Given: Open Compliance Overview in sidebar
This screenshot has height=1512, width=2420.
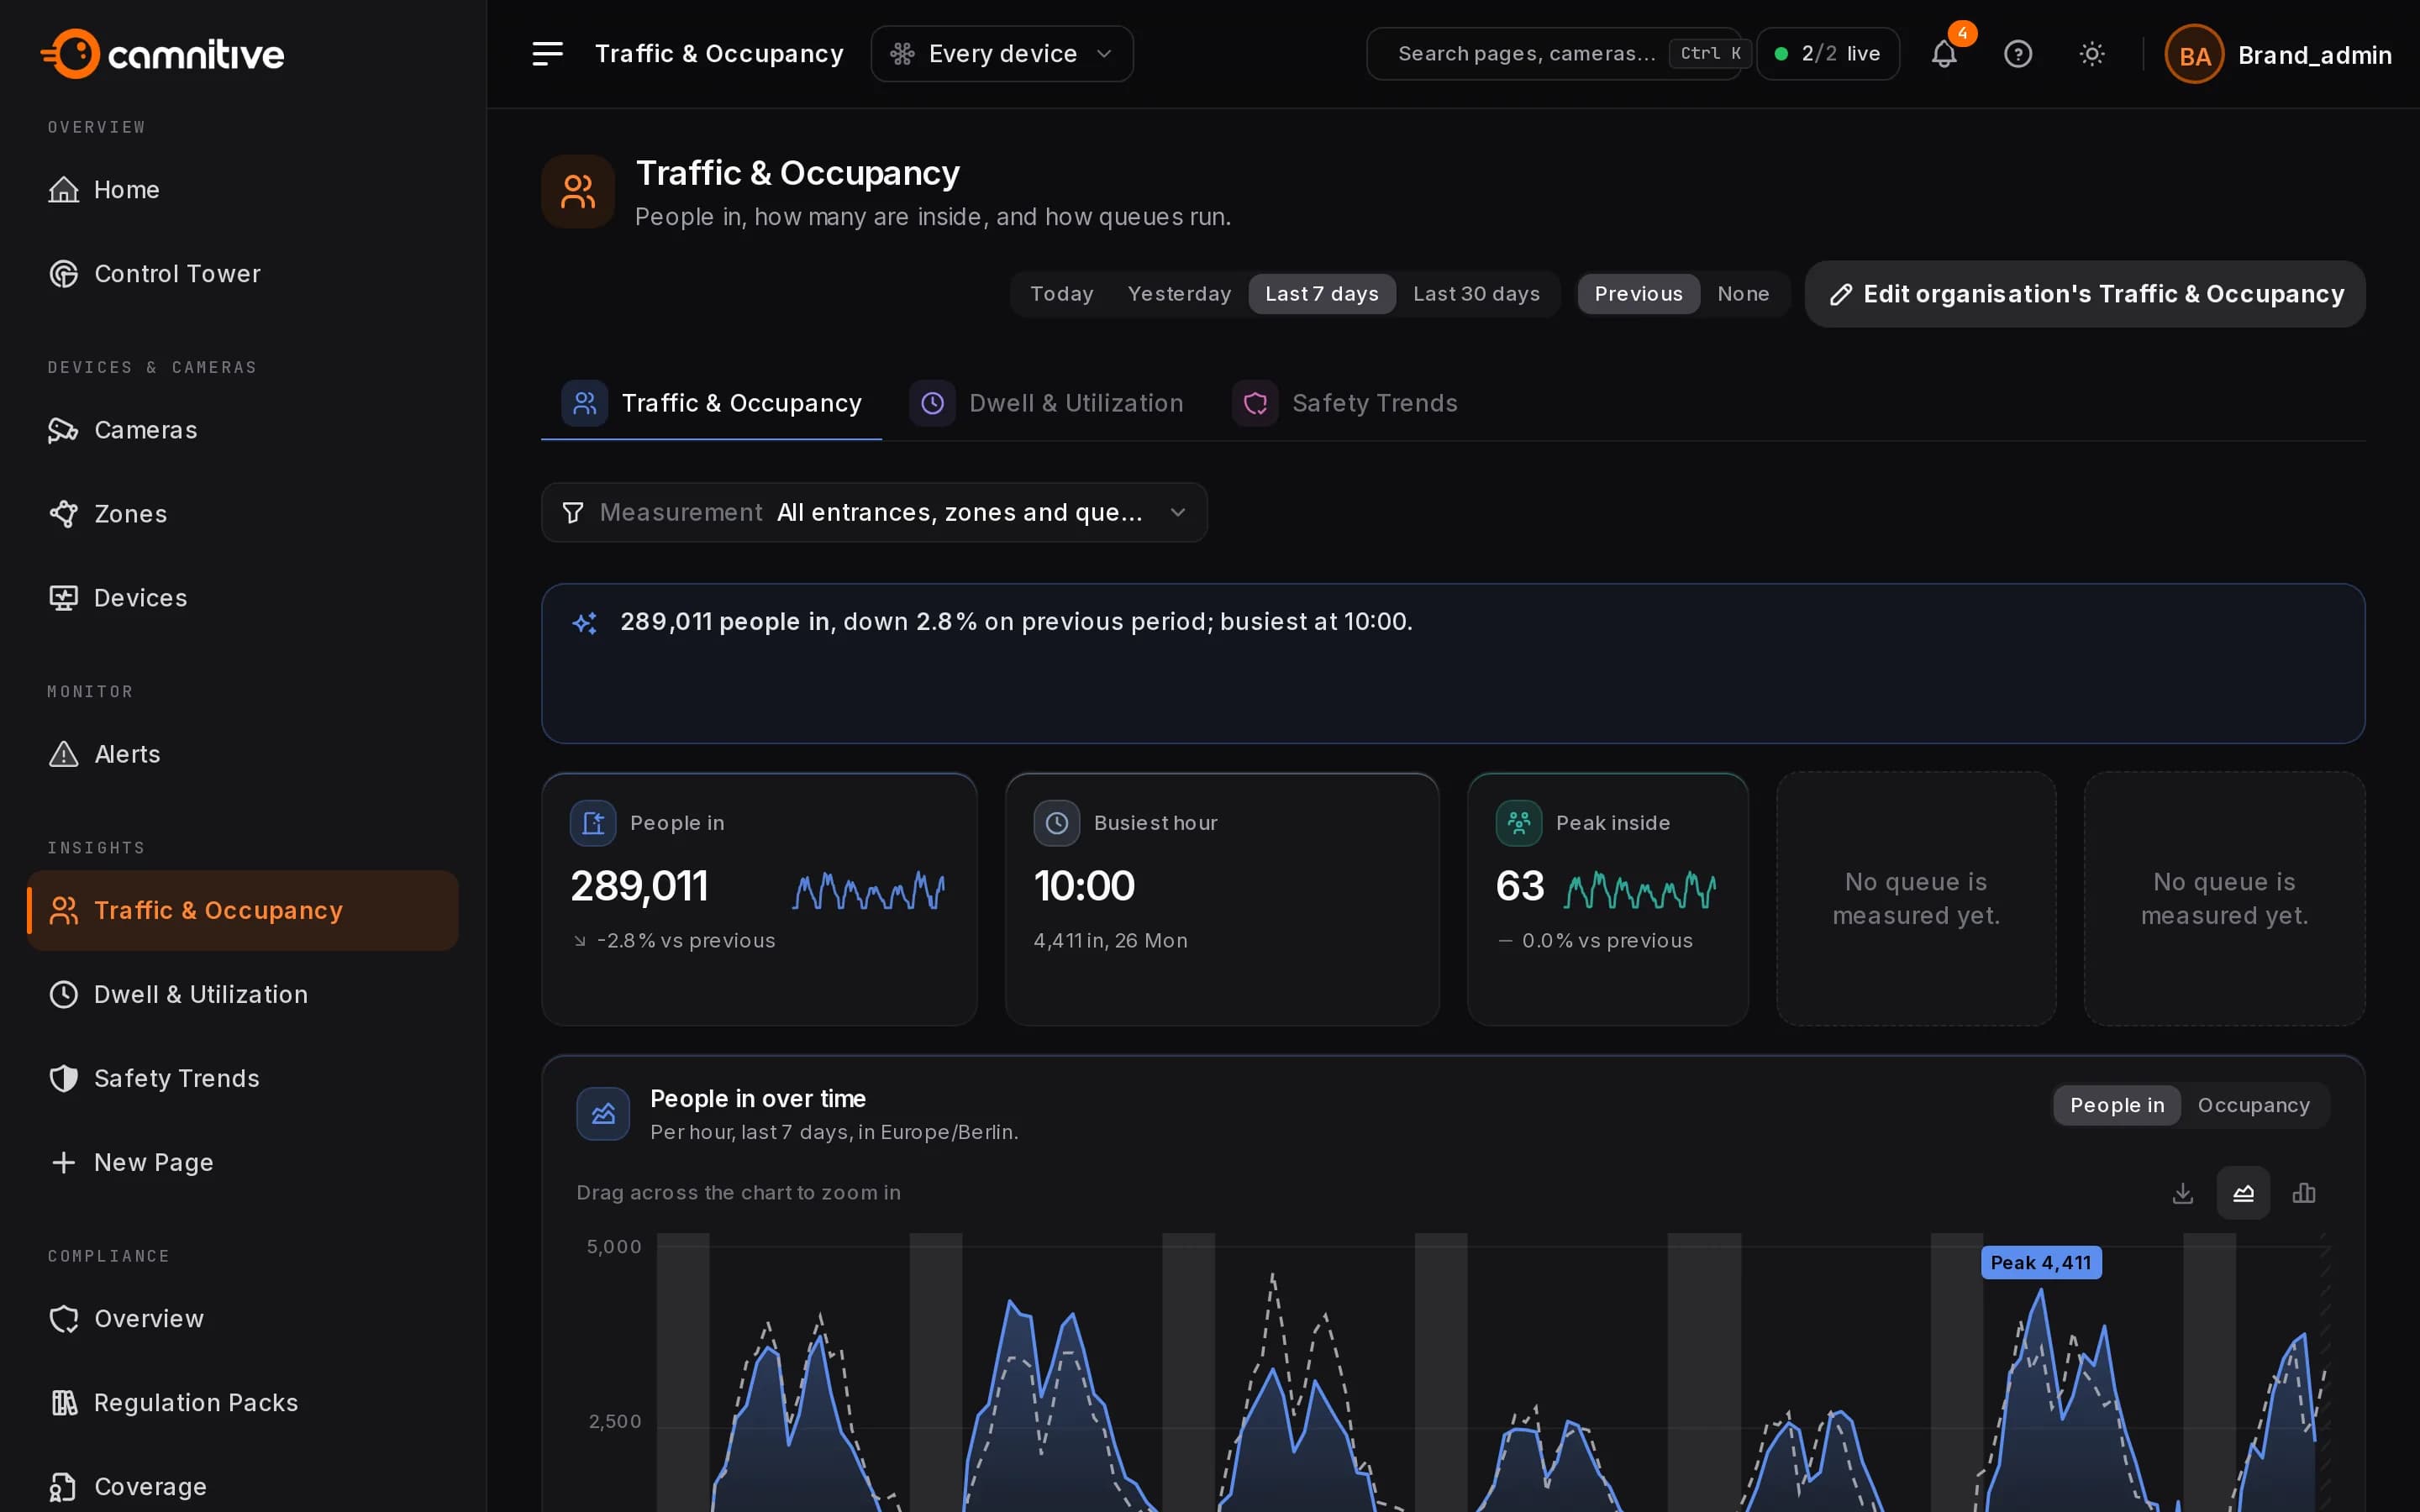Looking at the screenshot, I should (243, 1318).
